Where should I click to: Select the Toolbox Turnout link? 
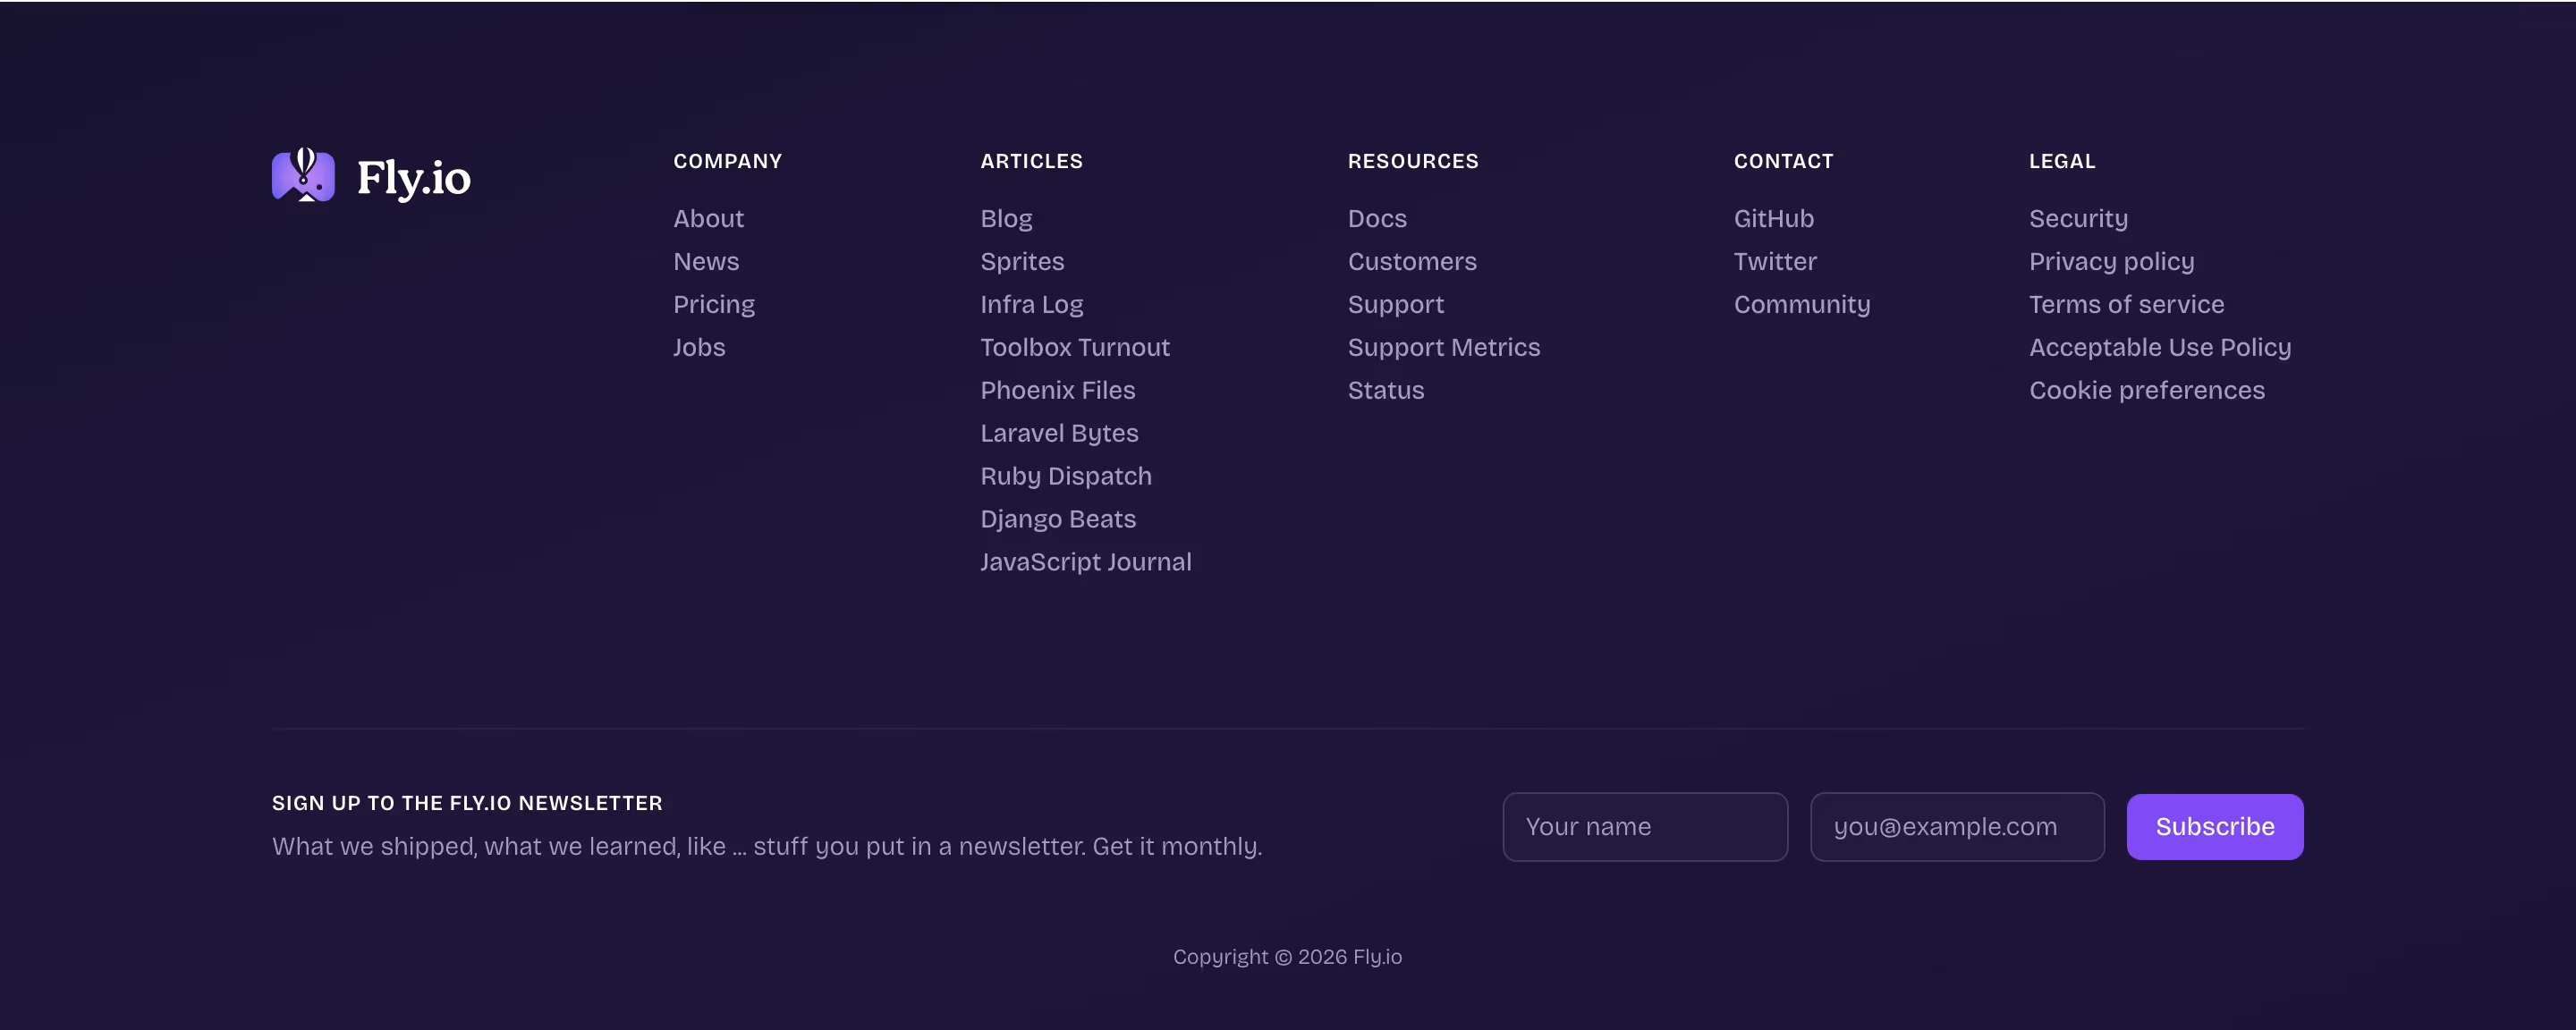point(1075,347)
